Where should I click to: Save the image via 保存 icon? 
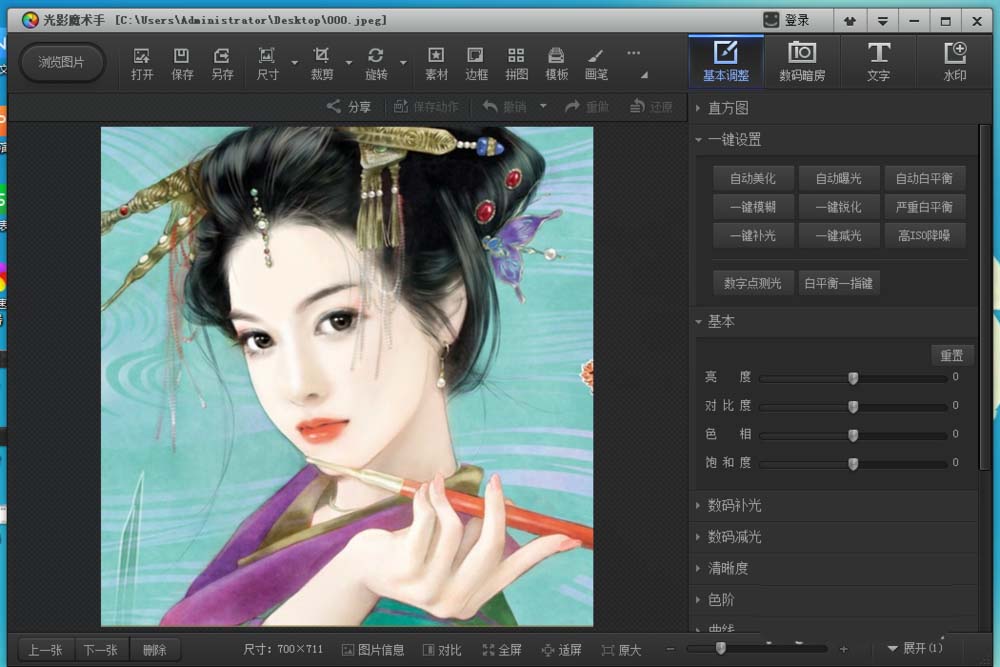[182, 63]
